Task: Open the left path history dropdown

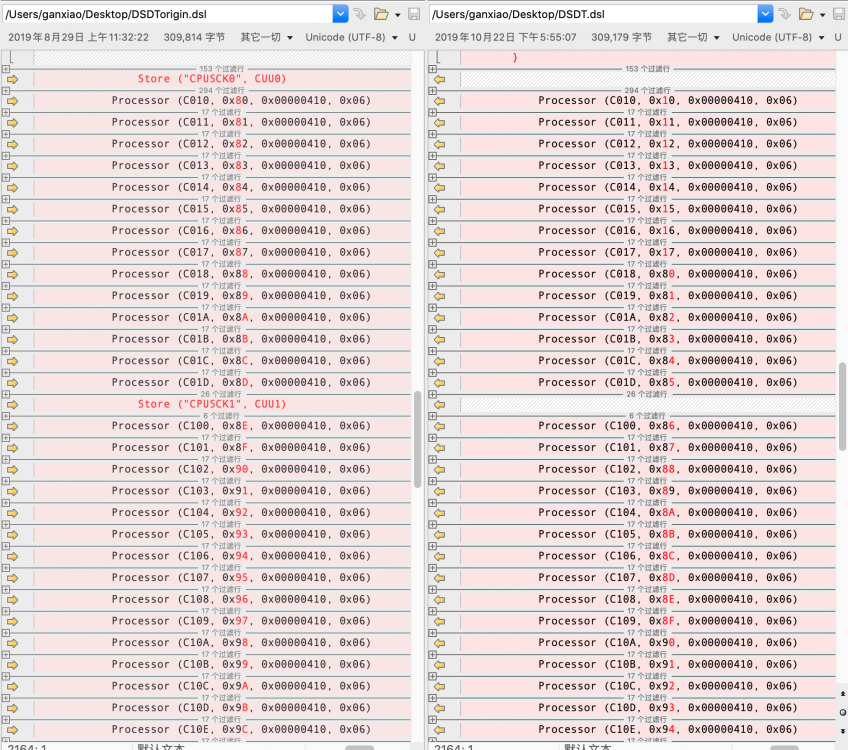Action: pyautogui.click(x=340, y=14)
